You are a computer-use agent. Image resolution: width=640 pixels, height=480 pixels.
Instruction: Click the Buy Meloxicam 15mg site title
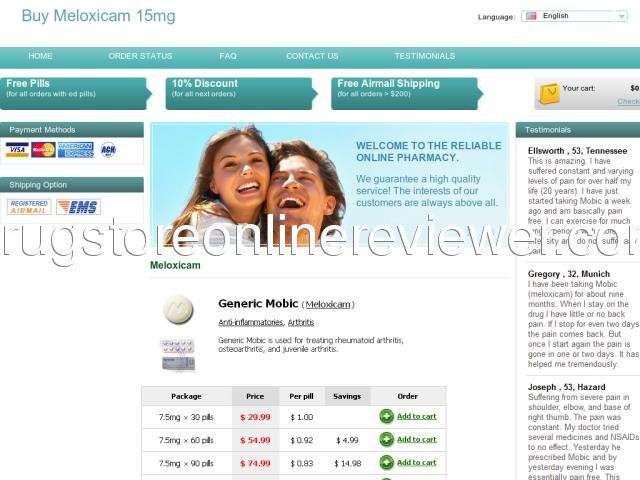[98, 16]
